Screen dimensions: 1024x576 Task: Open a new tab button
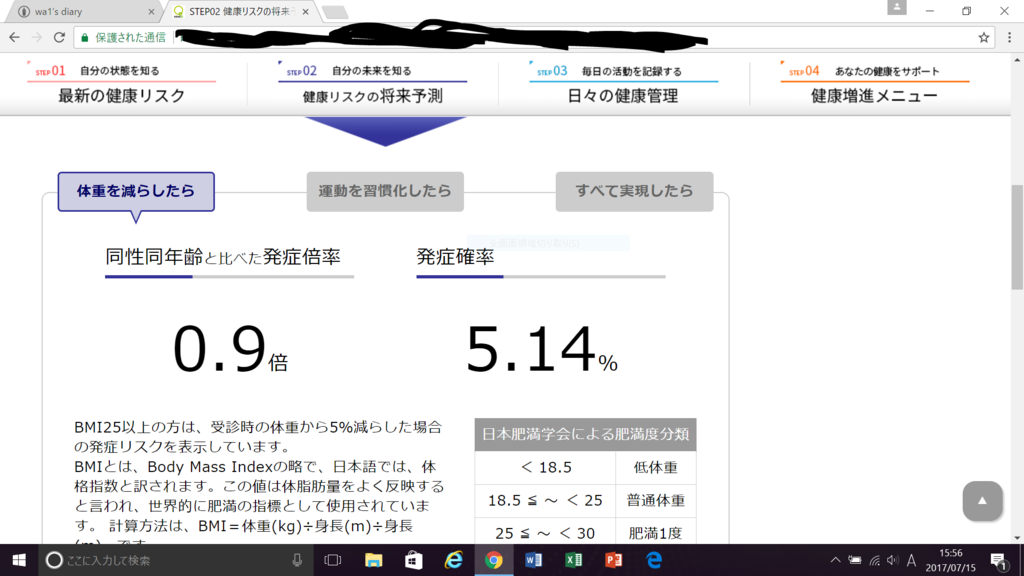click(335, 12)
